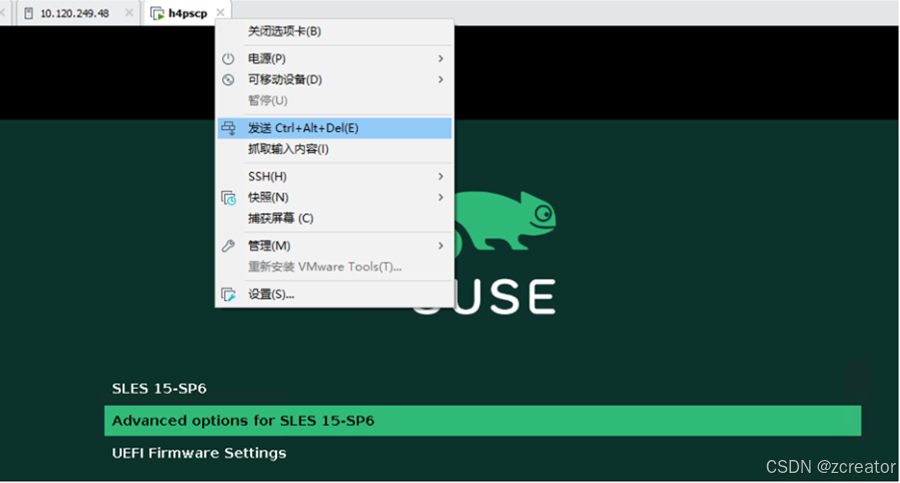This screenshot has width=900, height=483.
Task: Click the server icon on the 10.120.249.48 tab
Action: point(29,13)
